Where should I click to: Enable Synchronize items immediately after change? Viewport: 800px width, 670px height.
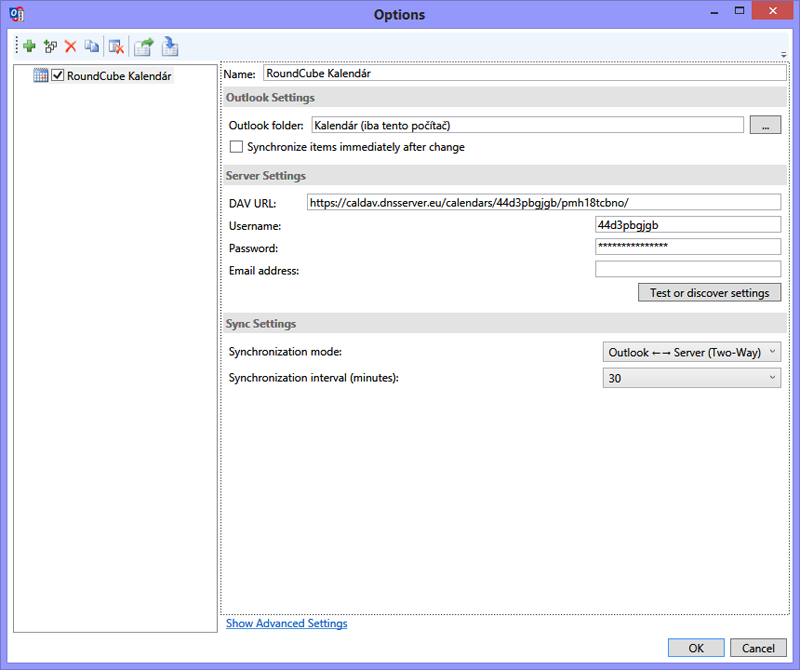point(236,147)
